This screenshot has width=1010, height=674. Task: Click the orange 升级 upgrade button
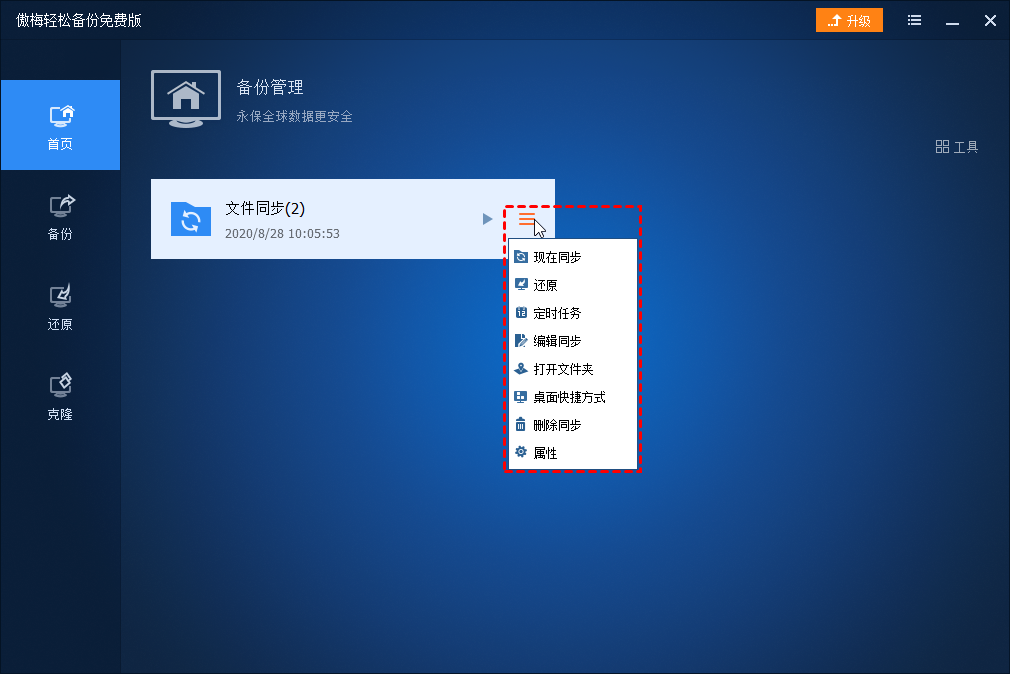(849, 21)
